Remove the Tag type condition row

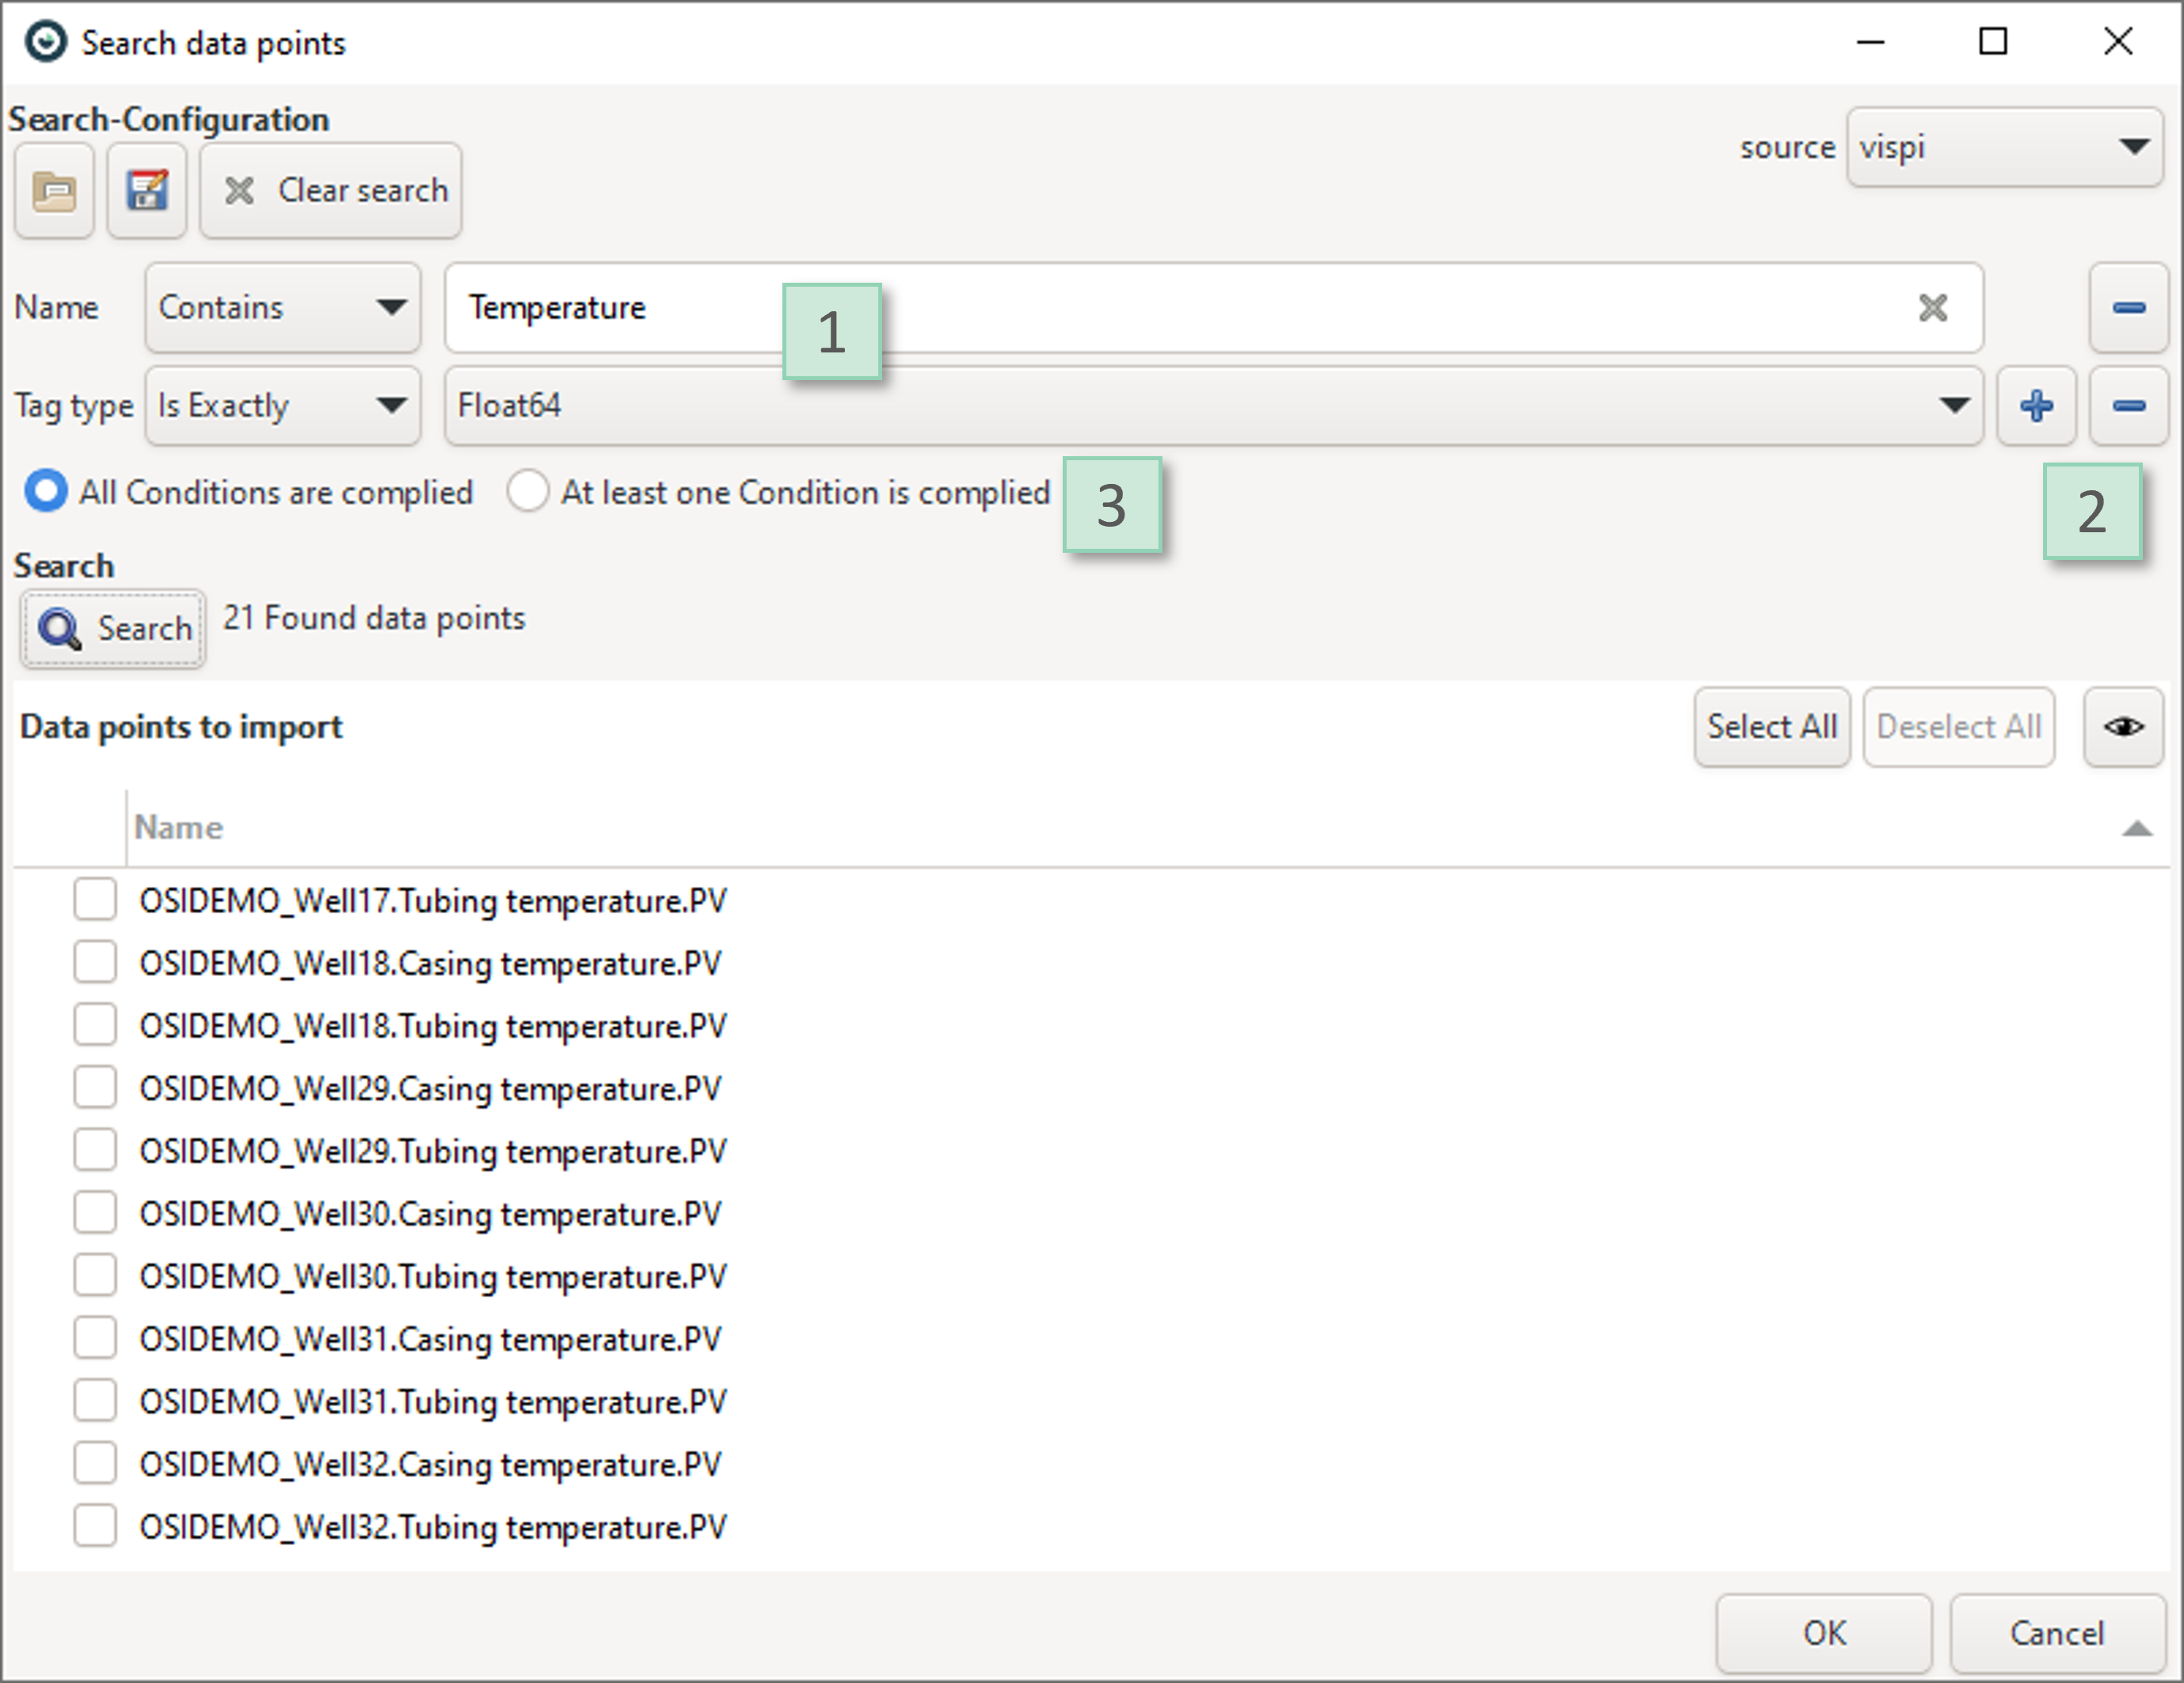(2128, 405)
